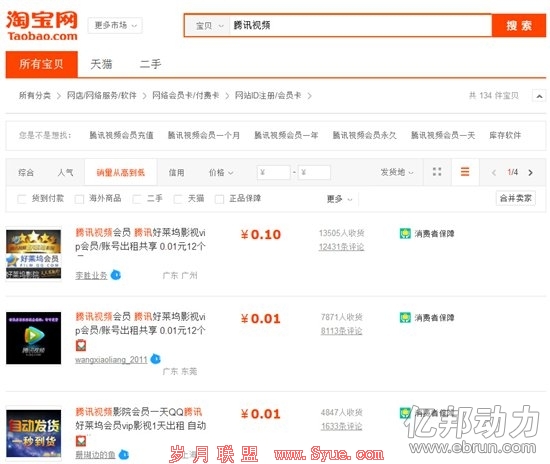Click Wangwang chat icon on third listing
The width and height of the screenshot is (550, 464).
(x=123, y=455)
